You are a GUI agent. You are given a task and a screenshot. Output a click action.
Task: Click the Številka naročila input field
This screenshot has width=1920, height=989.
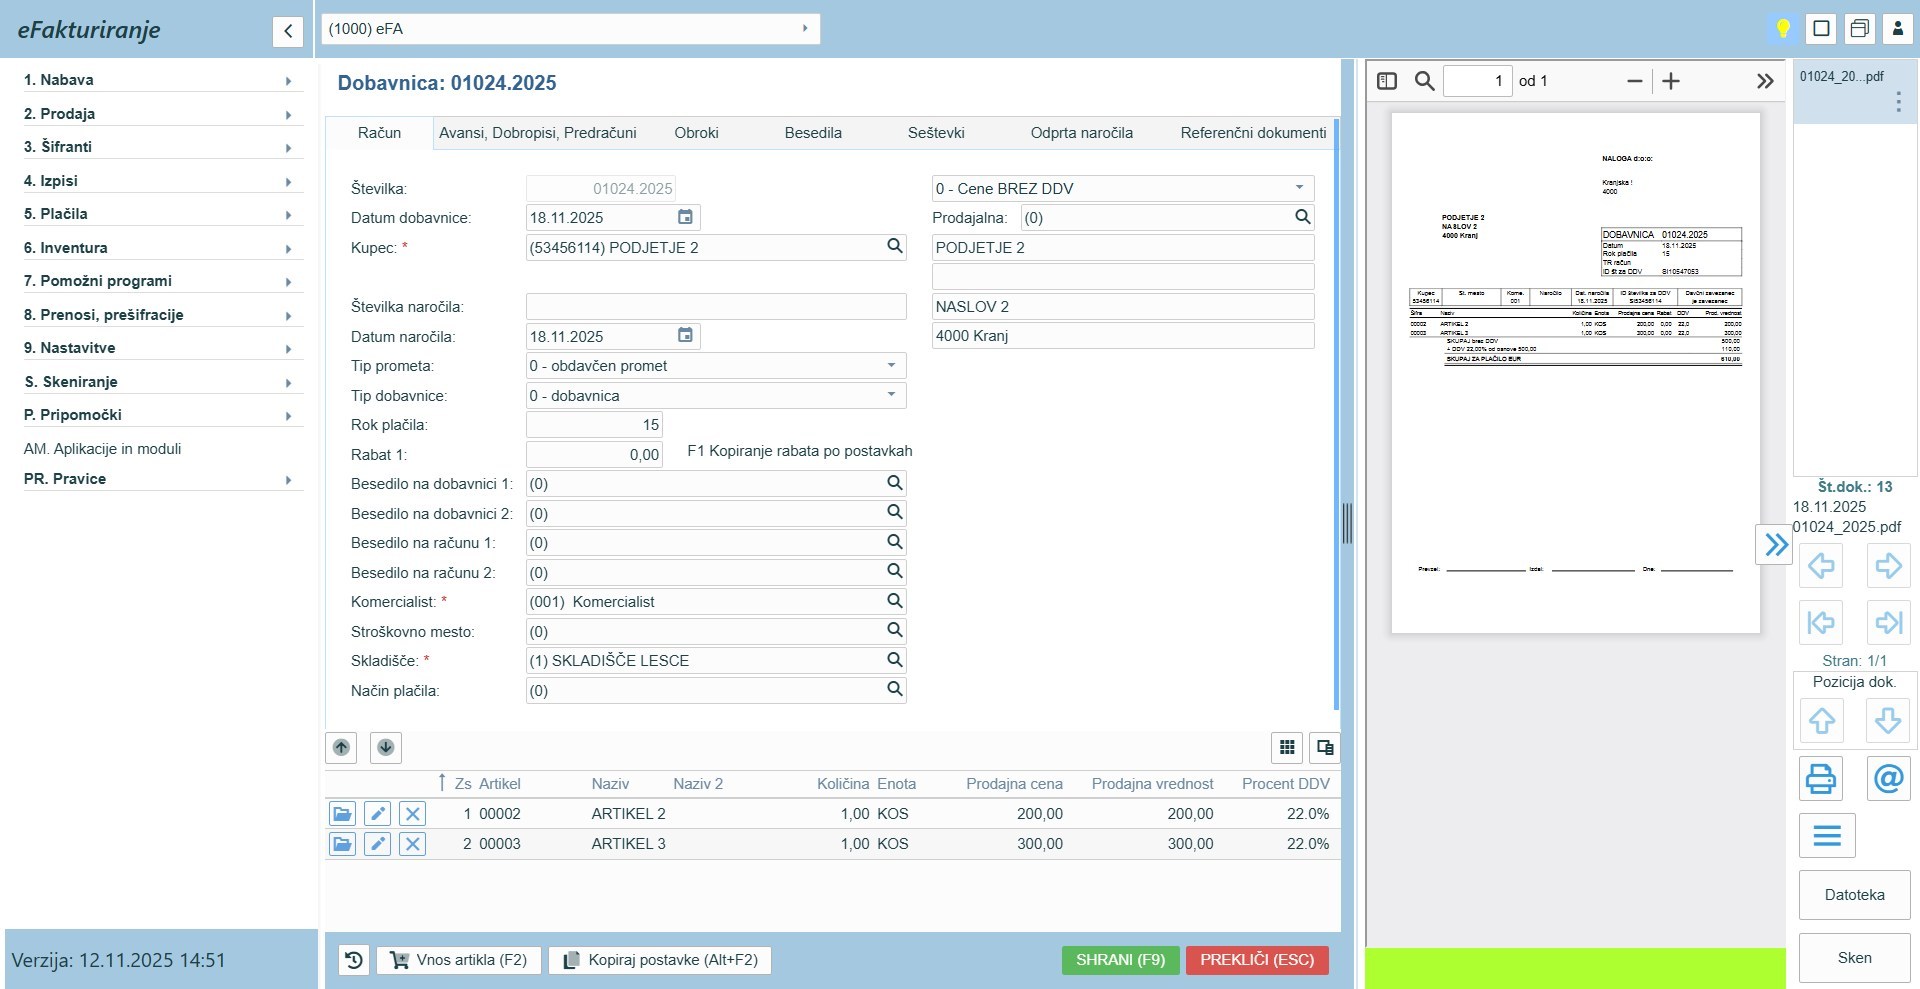coord(715,307)
